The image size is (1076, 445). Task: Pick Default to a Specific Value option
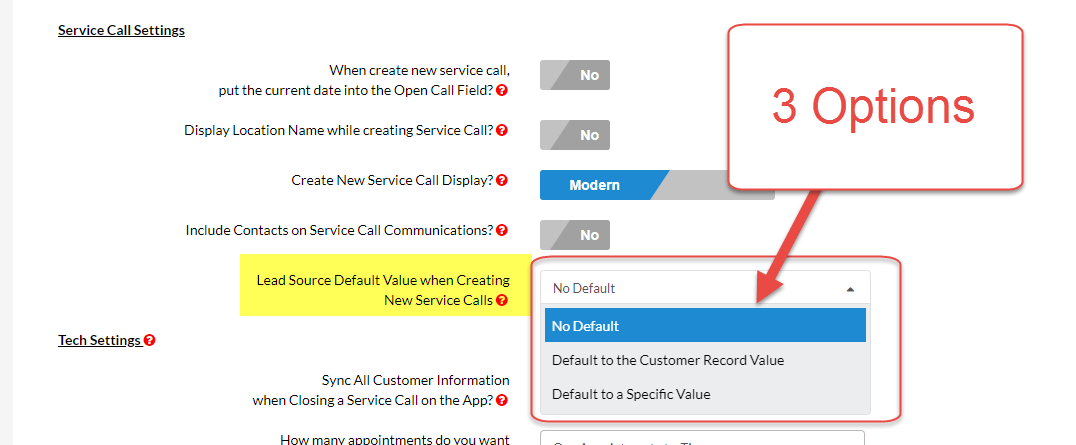pyautogui.click(x=705, y=394)
